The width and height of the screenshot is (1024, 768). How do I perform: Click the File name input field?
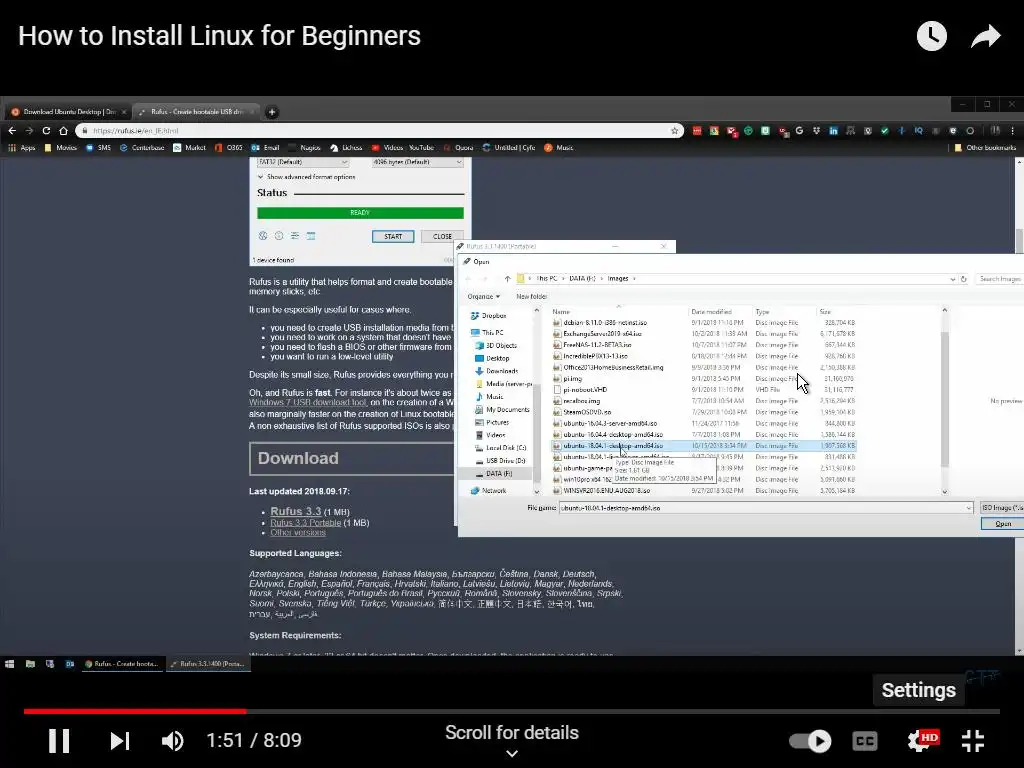(766, 507)
